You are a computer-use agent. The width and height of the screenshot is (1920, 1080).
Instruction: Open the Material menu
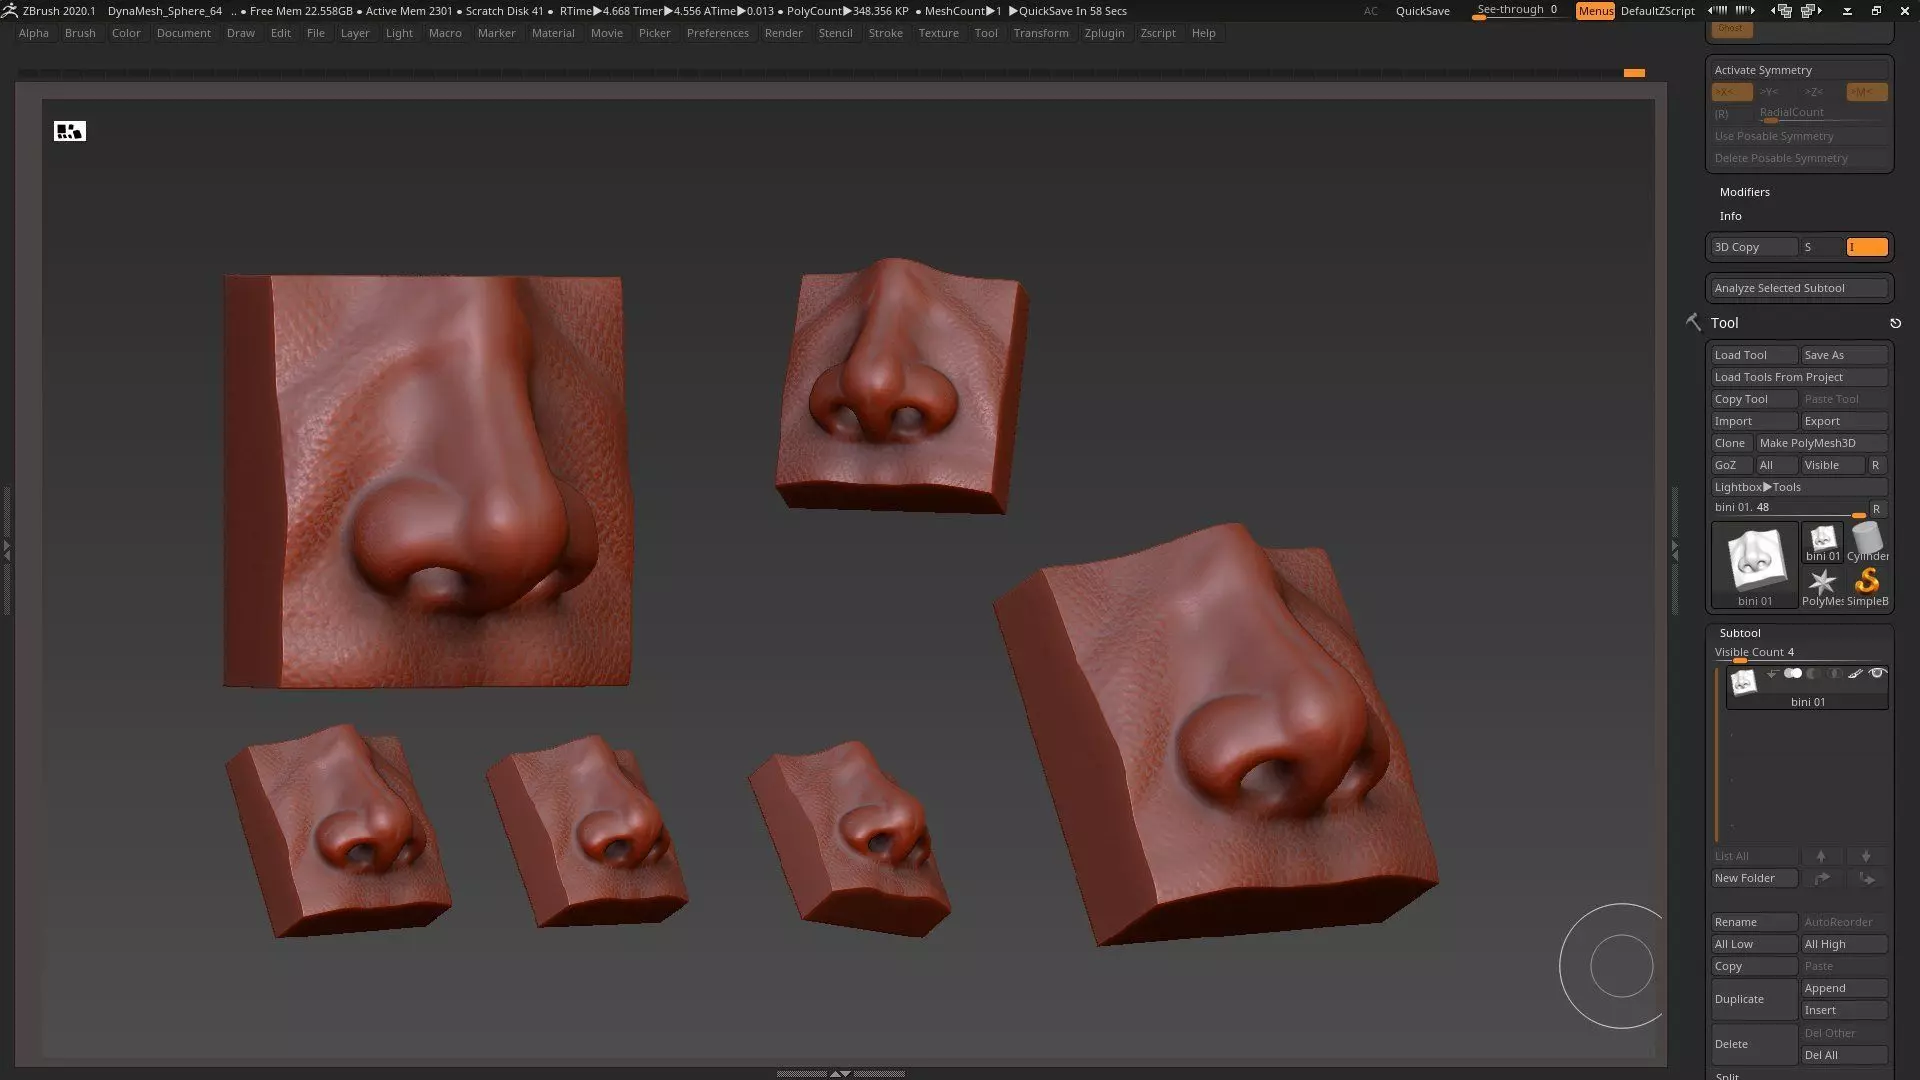tap(553, 33)
